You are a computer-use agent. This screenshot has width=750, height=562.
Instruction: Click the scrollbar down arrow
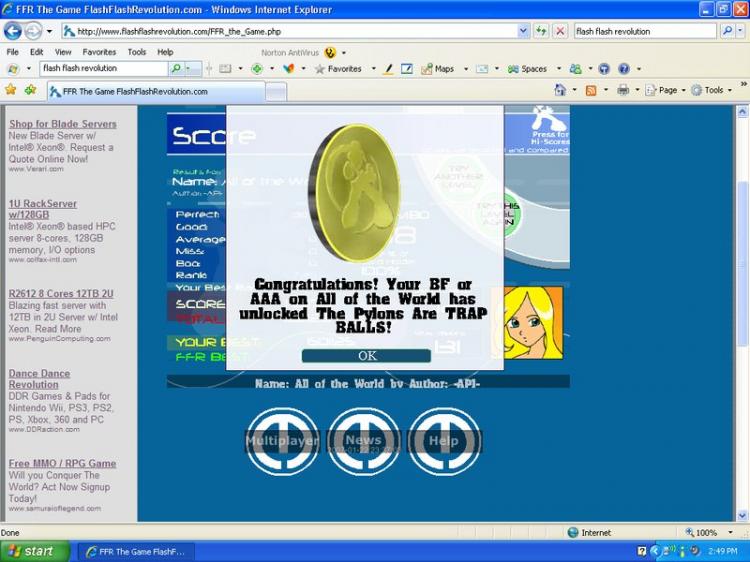[742, 516]
